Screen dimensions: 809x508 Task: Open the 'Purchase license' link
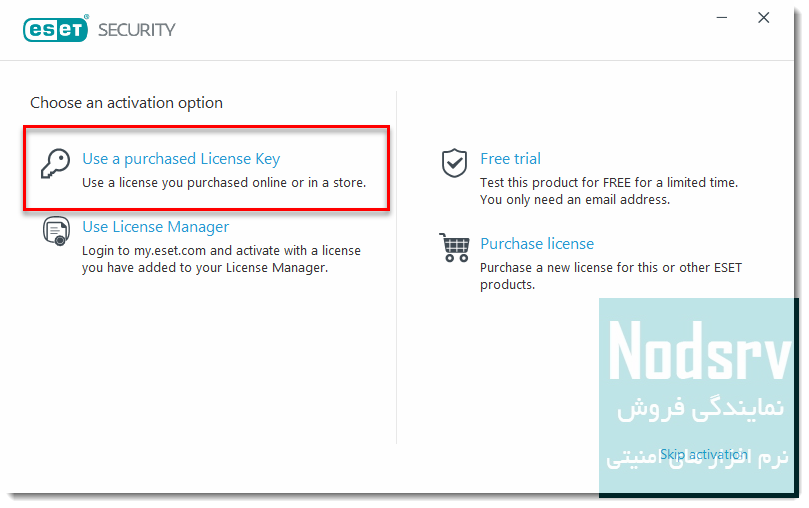[x=537, y=244]
